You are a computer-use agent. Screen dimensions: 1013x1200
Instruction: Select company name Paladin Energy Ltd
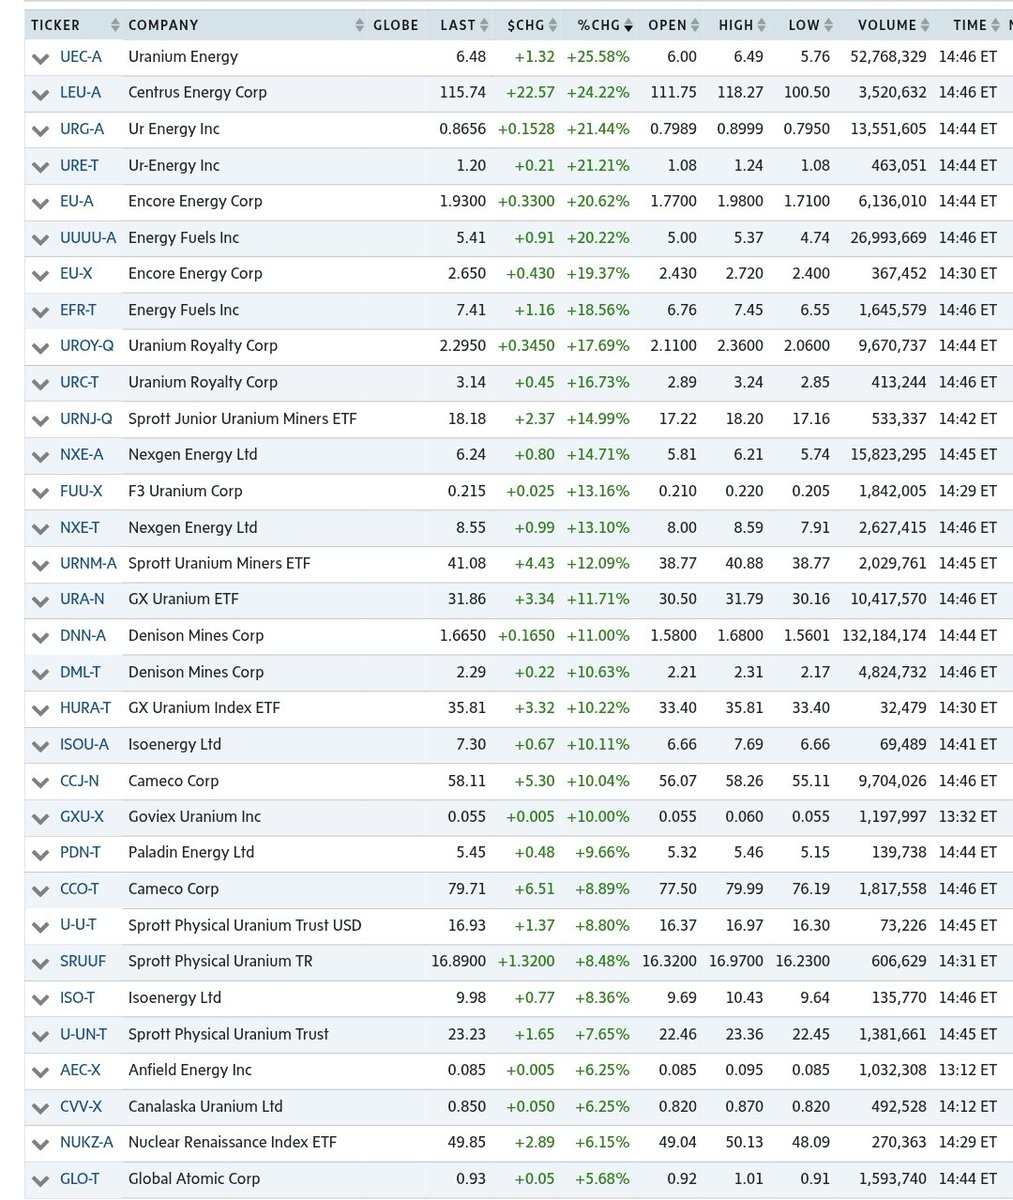[191, 852]
